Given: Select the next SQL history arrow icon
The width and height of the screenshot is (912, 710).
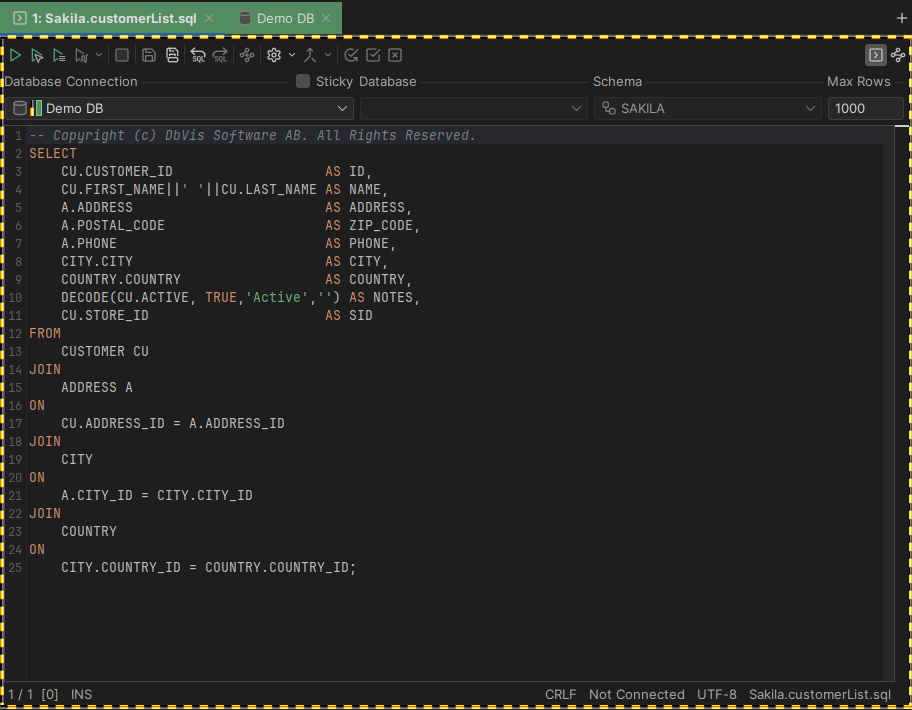Looking at the screenshot, I should click(220, 55).
